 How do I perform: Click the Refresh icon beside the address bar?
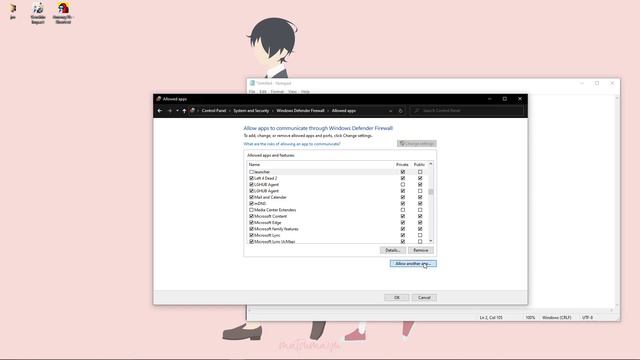(400, 111)
